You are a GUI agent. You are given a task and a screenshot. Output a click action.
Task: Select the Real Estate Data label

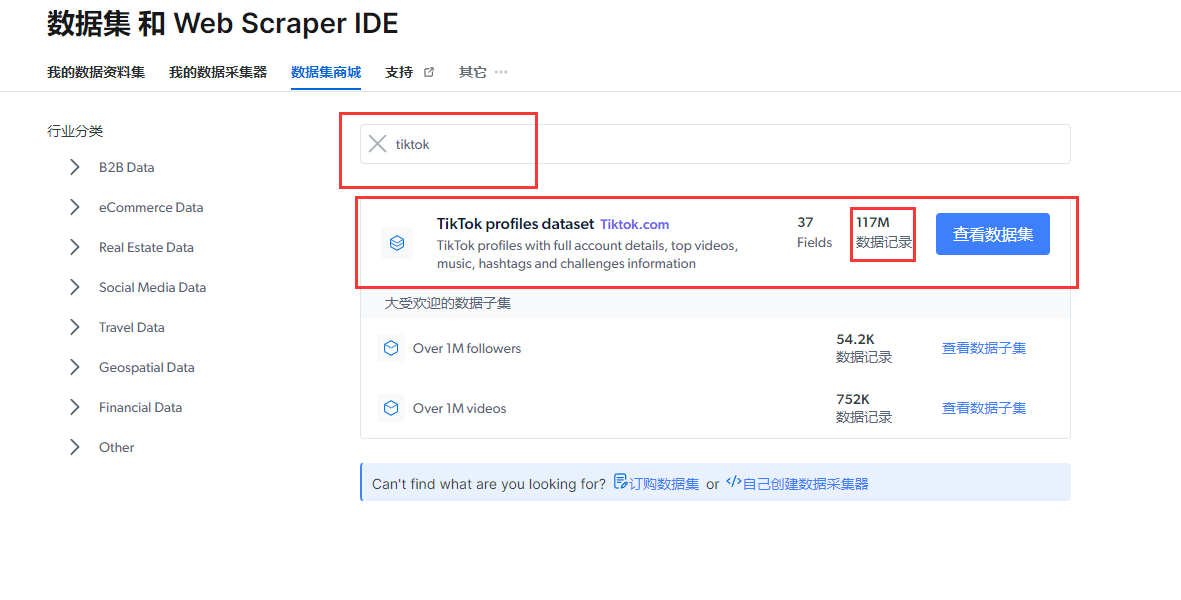146,247
